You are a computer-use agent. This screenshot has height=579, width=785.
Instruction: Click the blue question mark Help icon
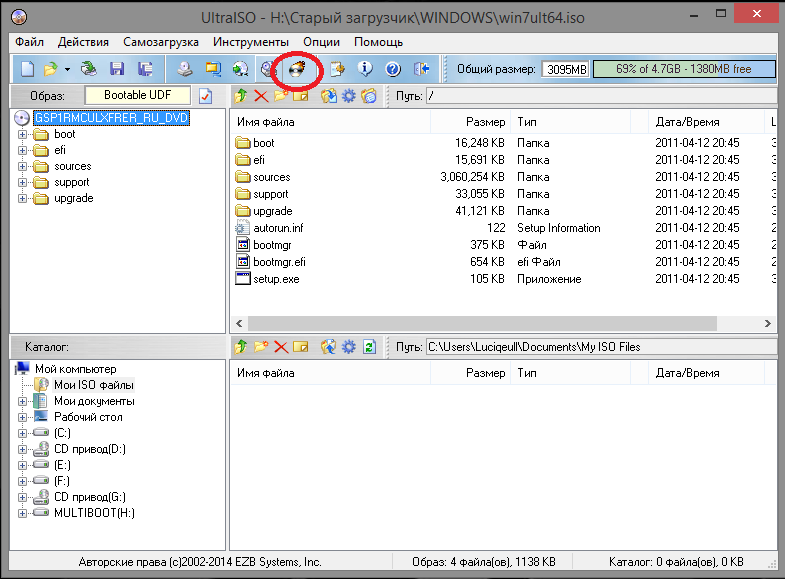[393, 69]
